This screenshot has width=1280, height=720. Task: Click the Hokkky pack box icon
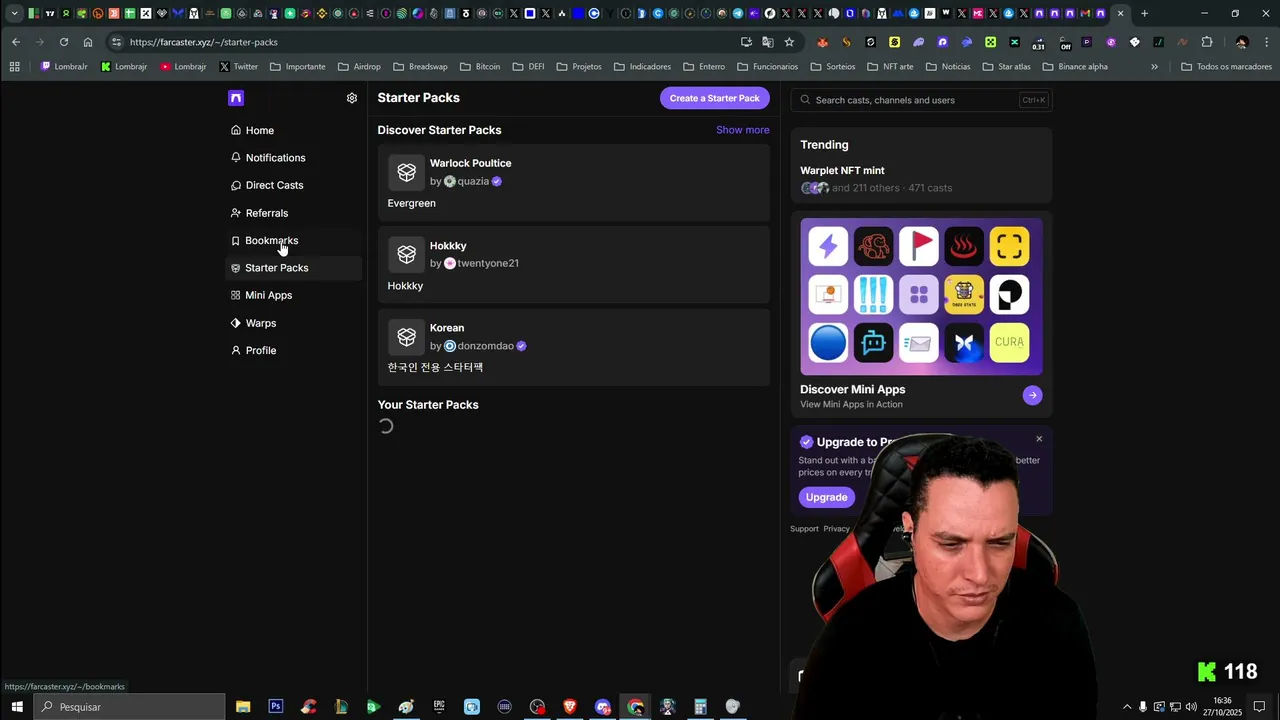click(406, 254)
